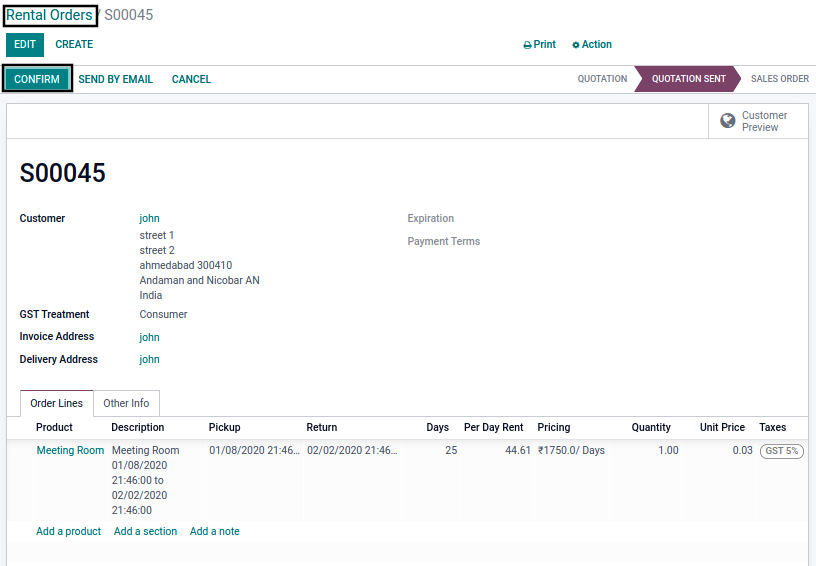The image size is (816, 566).
Task: Click the Days column header
Action: (x=437, y=427)
